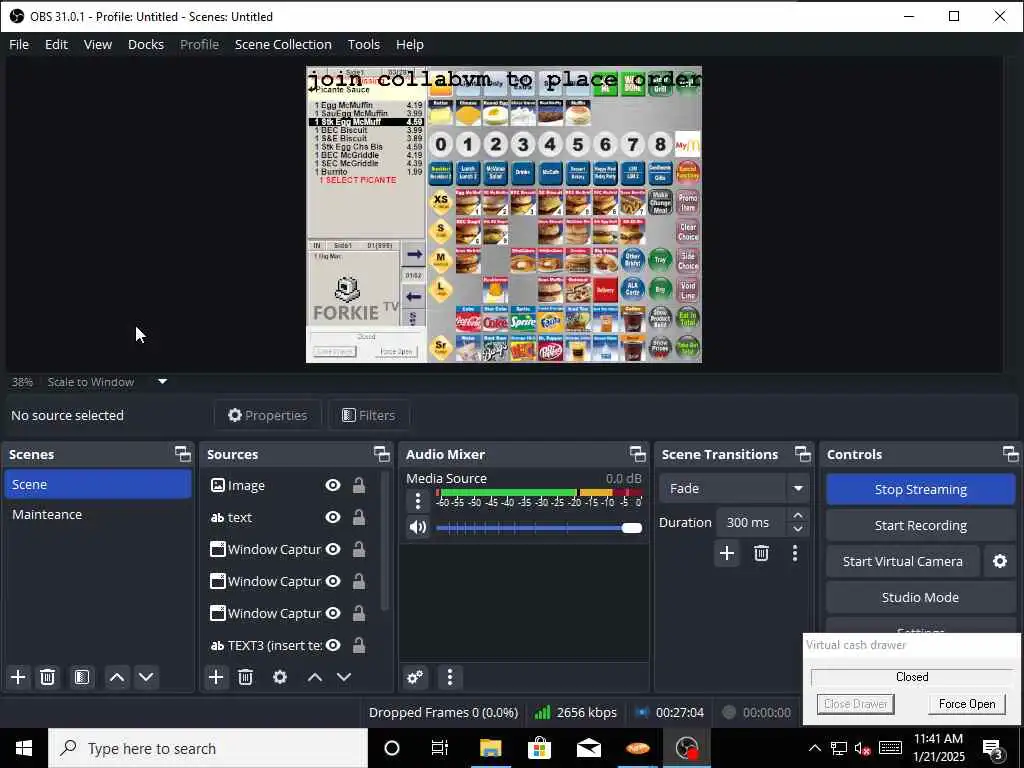Screen dimensions: 1024x768
Task: Click Force Open in Virtual cash drawer
Action: pyautogui.click(x=967, y=704)
